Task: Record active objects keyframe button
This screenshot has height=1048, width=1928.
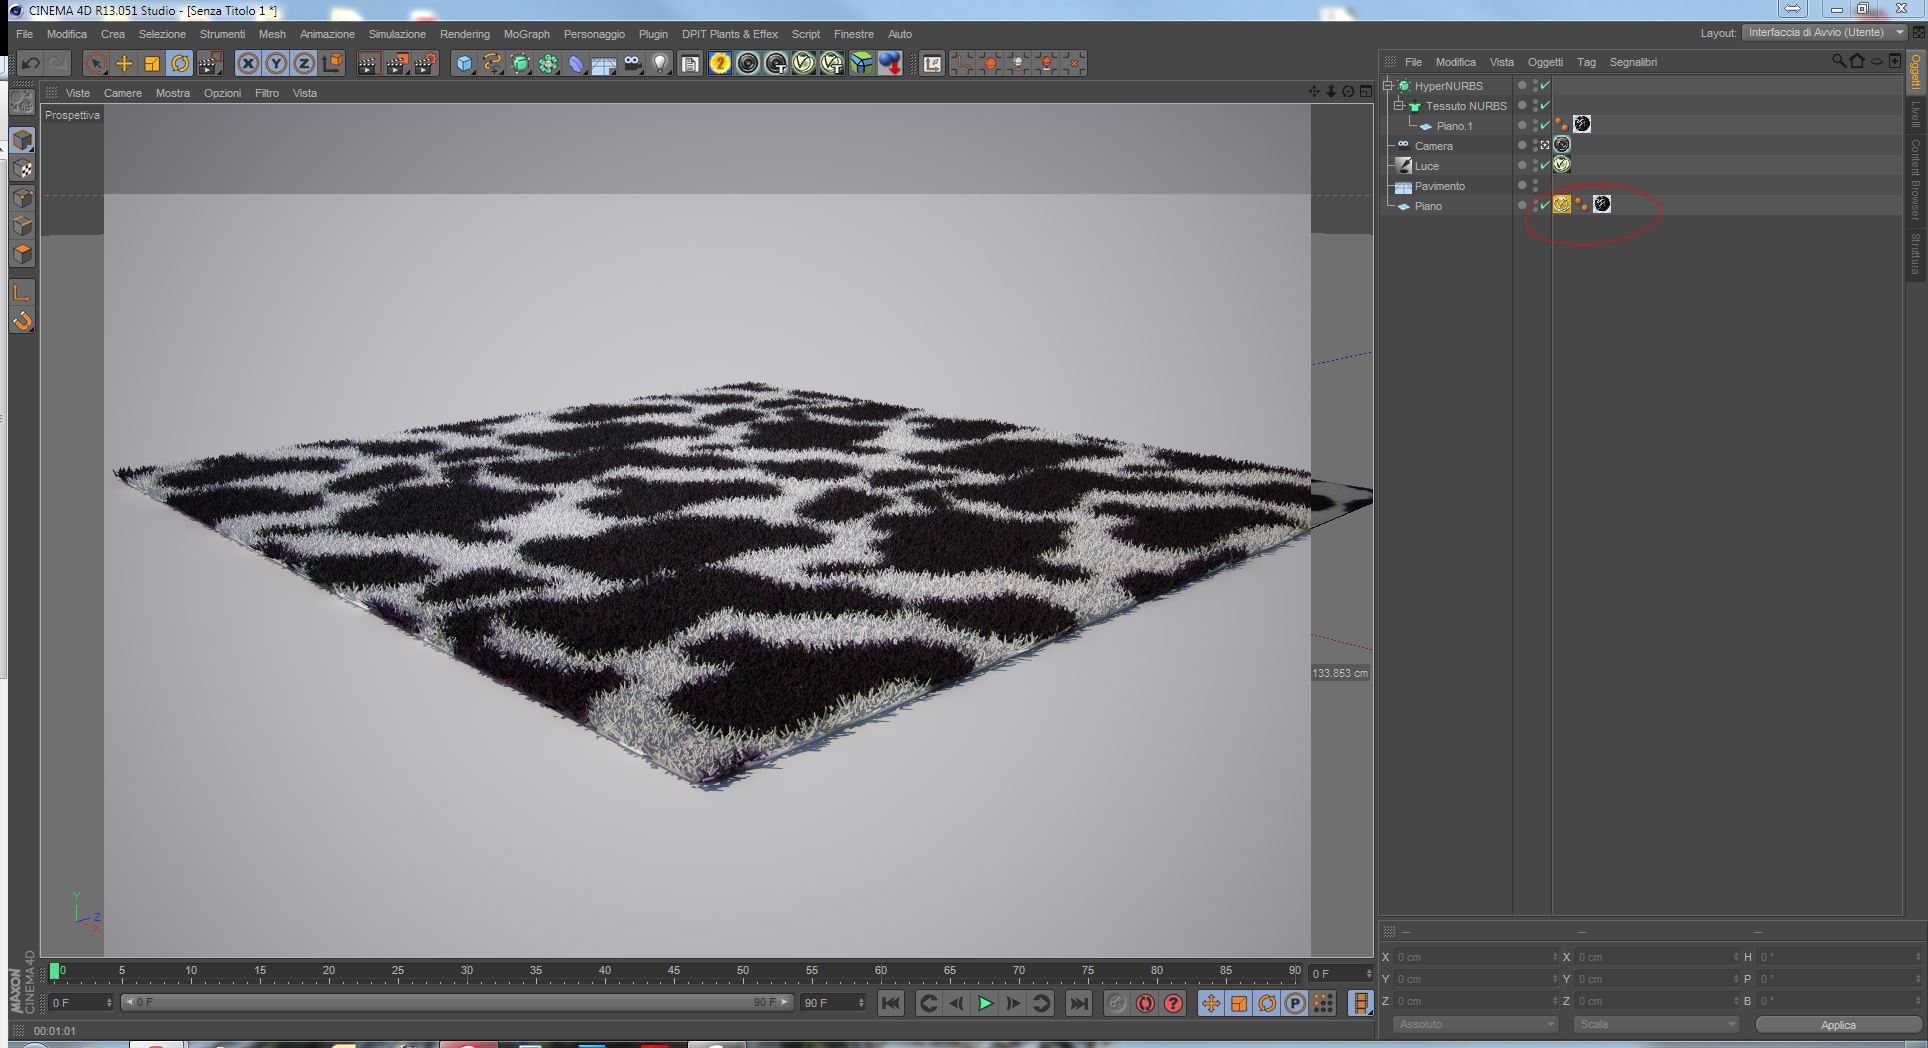Action: click(x=1117, y=1003)
